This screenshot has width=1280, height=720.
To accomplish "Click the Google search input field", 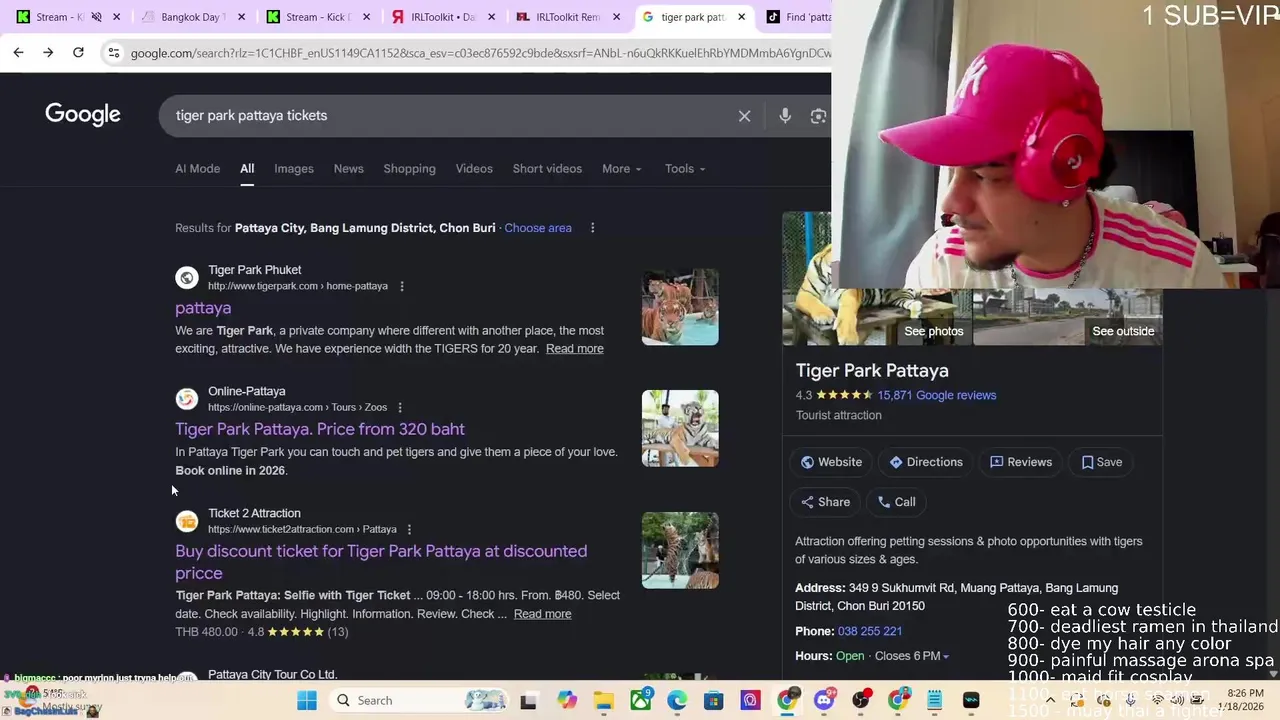I will click(450, 116).
